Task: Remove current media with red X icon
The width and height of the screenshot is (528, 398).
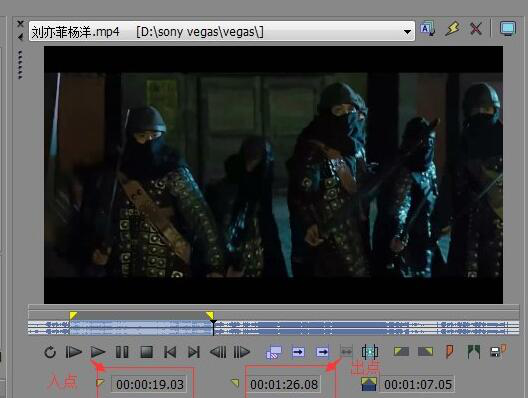Action: point(476,29)
